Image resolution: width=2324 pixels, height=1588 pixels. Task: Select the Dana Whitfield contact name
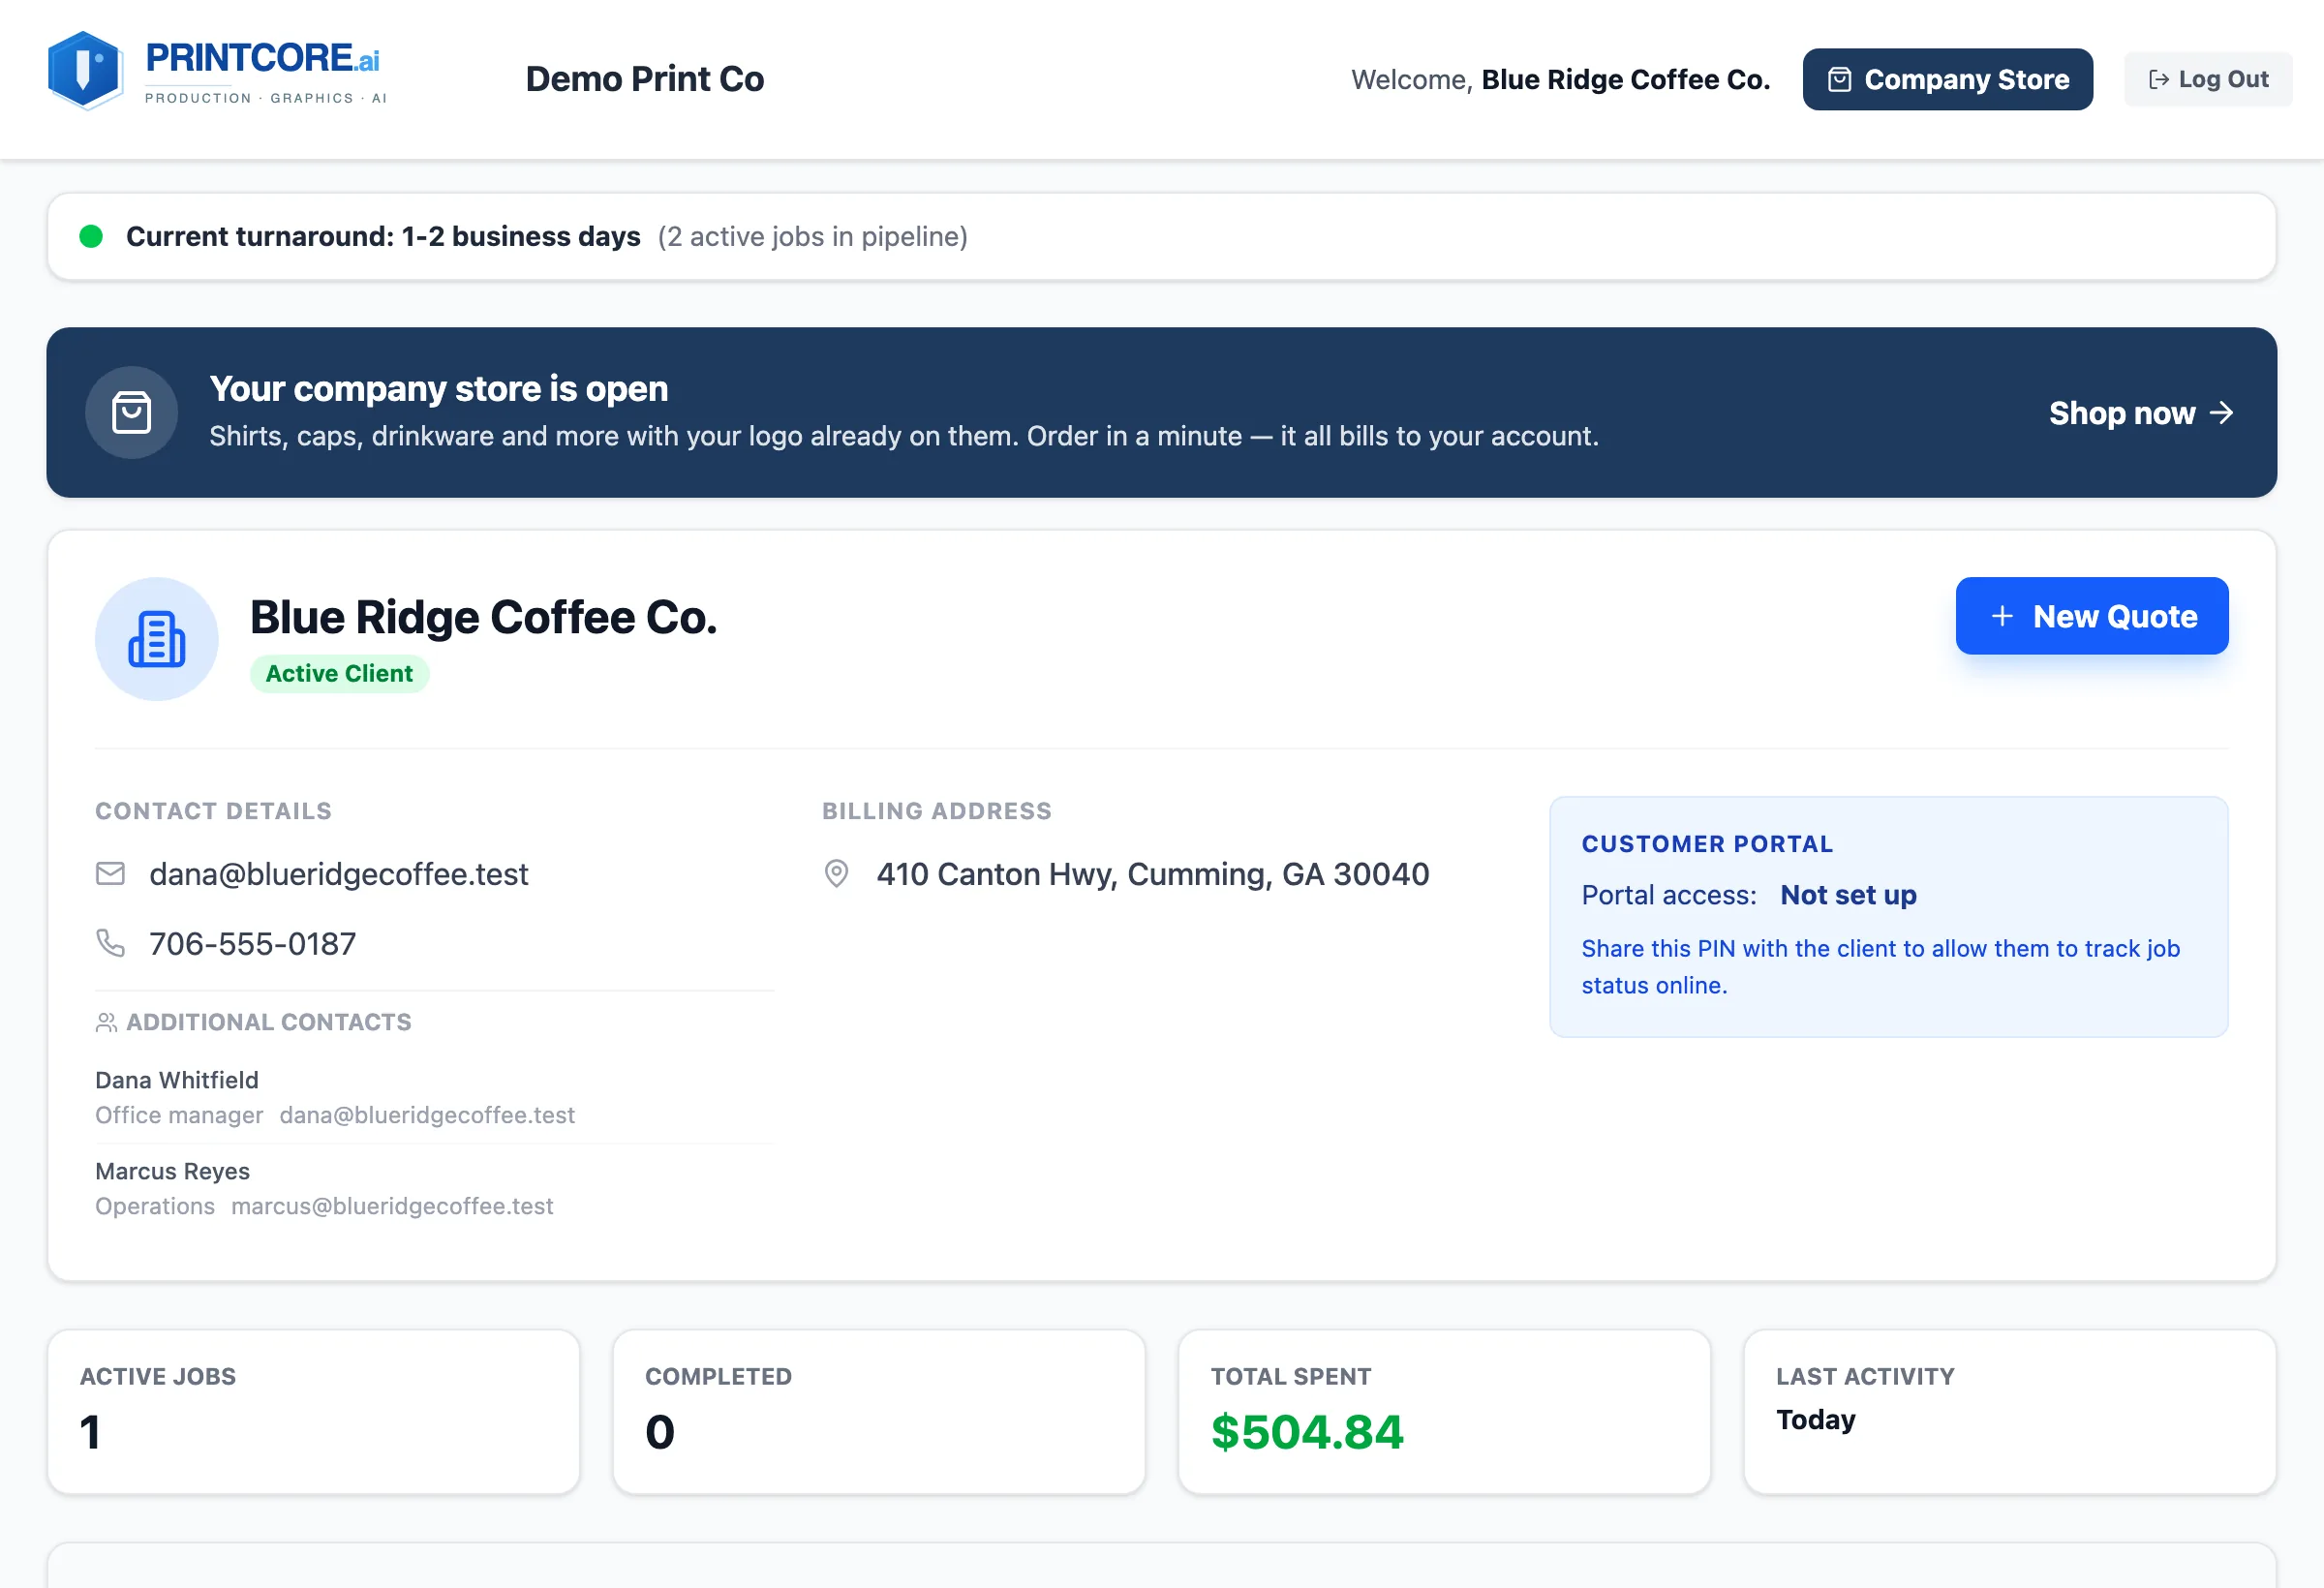click(177, 1080)
